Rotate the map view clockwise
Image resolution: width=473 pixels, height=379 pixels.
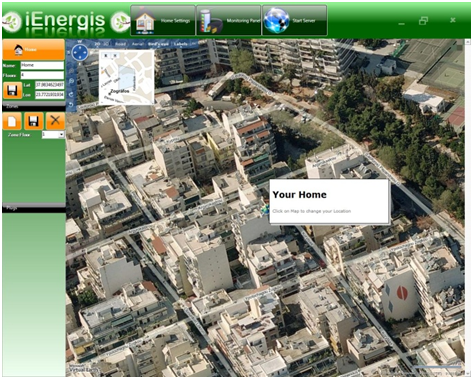(x=71, y=94)
